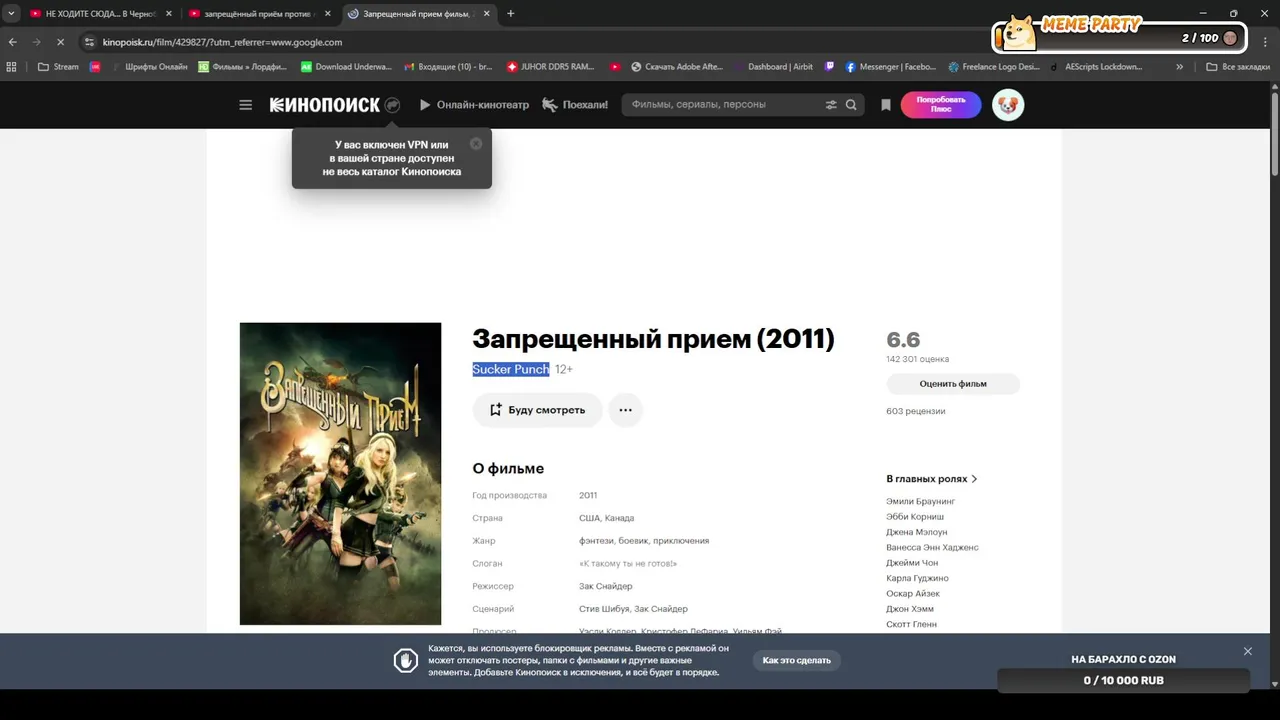
Task: Open the Twitch bookmark icon
Action: click(829, 67)
